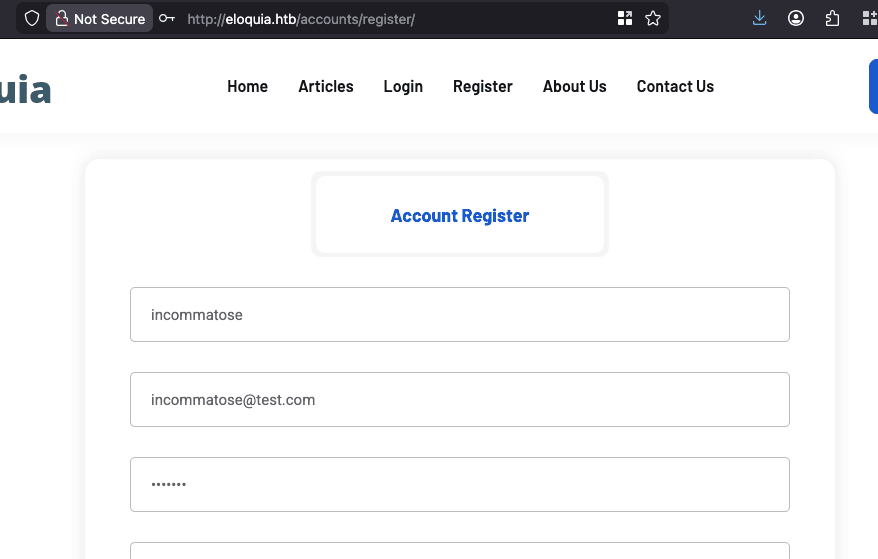Focus the masked password field
This screenshot has width=878, height=559.
tap(460, 485)
